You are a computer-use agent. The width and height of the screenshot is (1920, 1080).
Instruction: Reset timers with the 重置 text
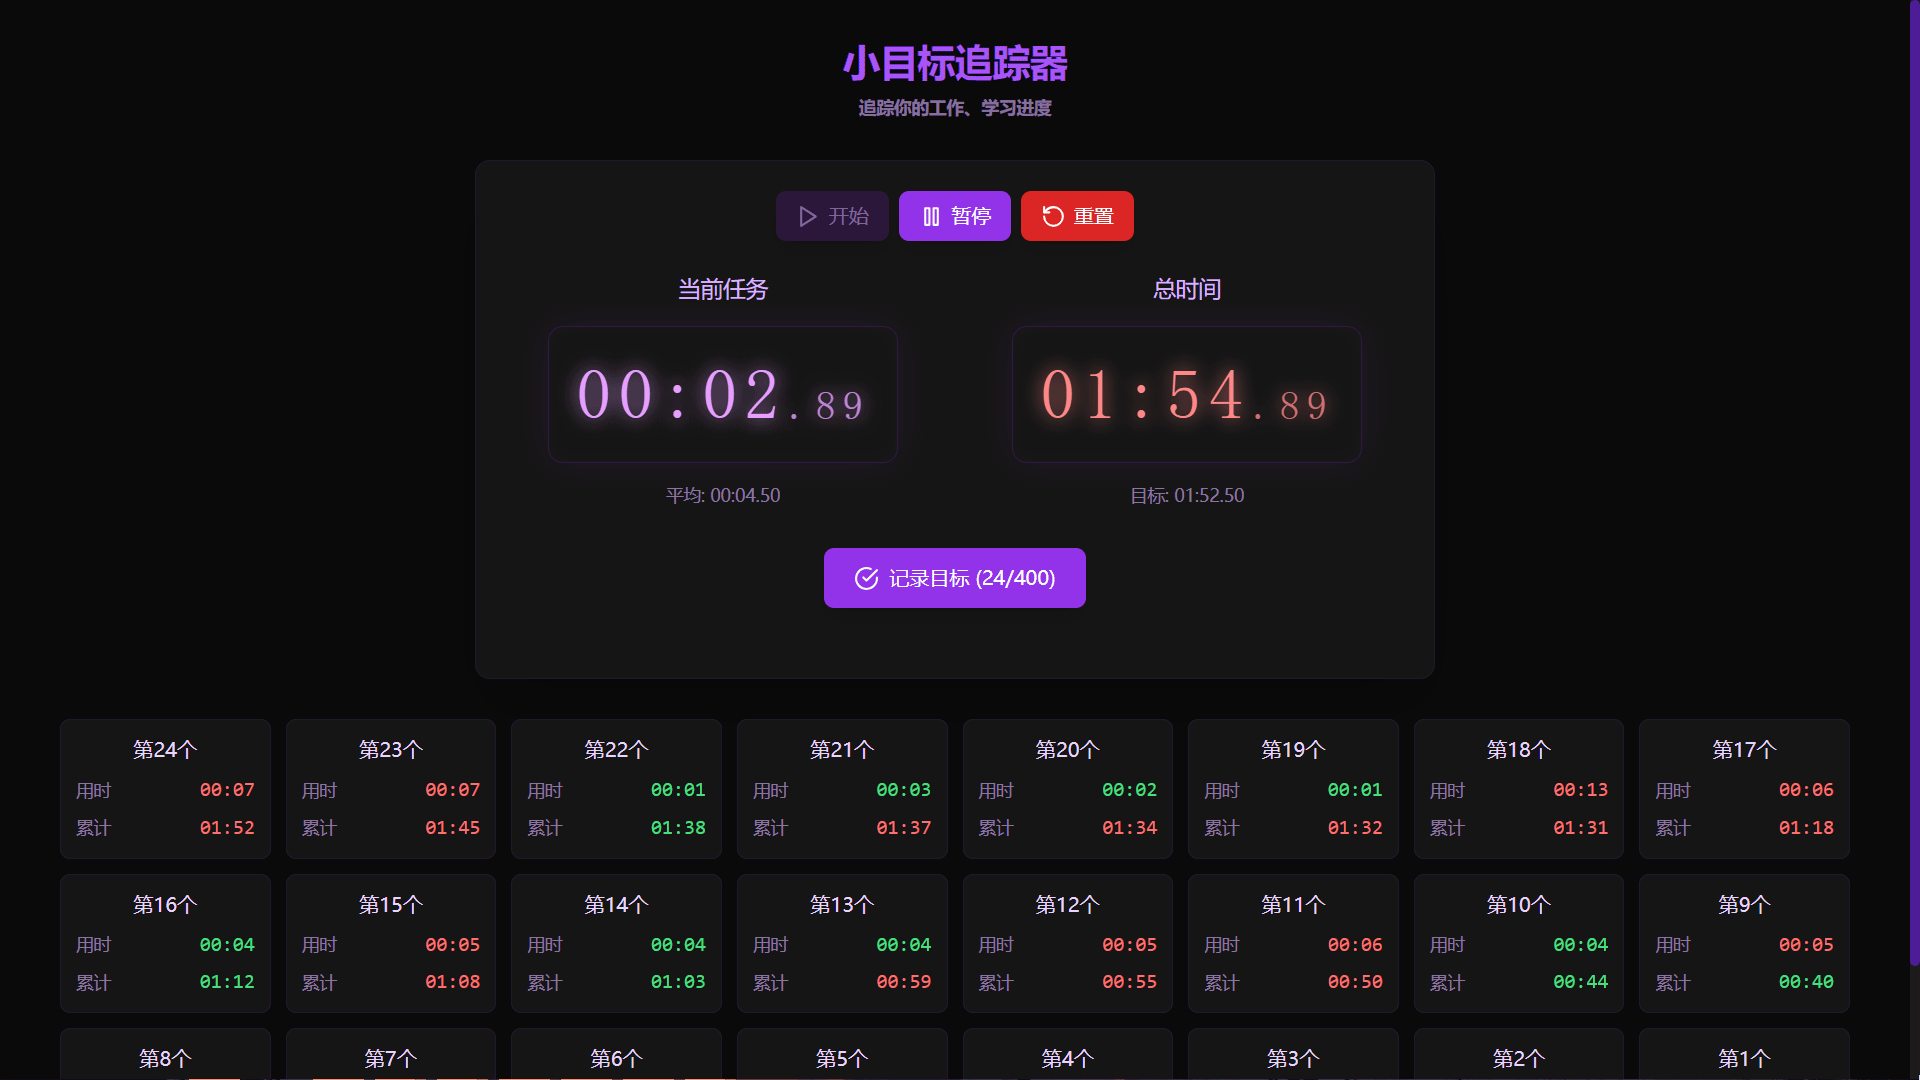point(1093,216)
